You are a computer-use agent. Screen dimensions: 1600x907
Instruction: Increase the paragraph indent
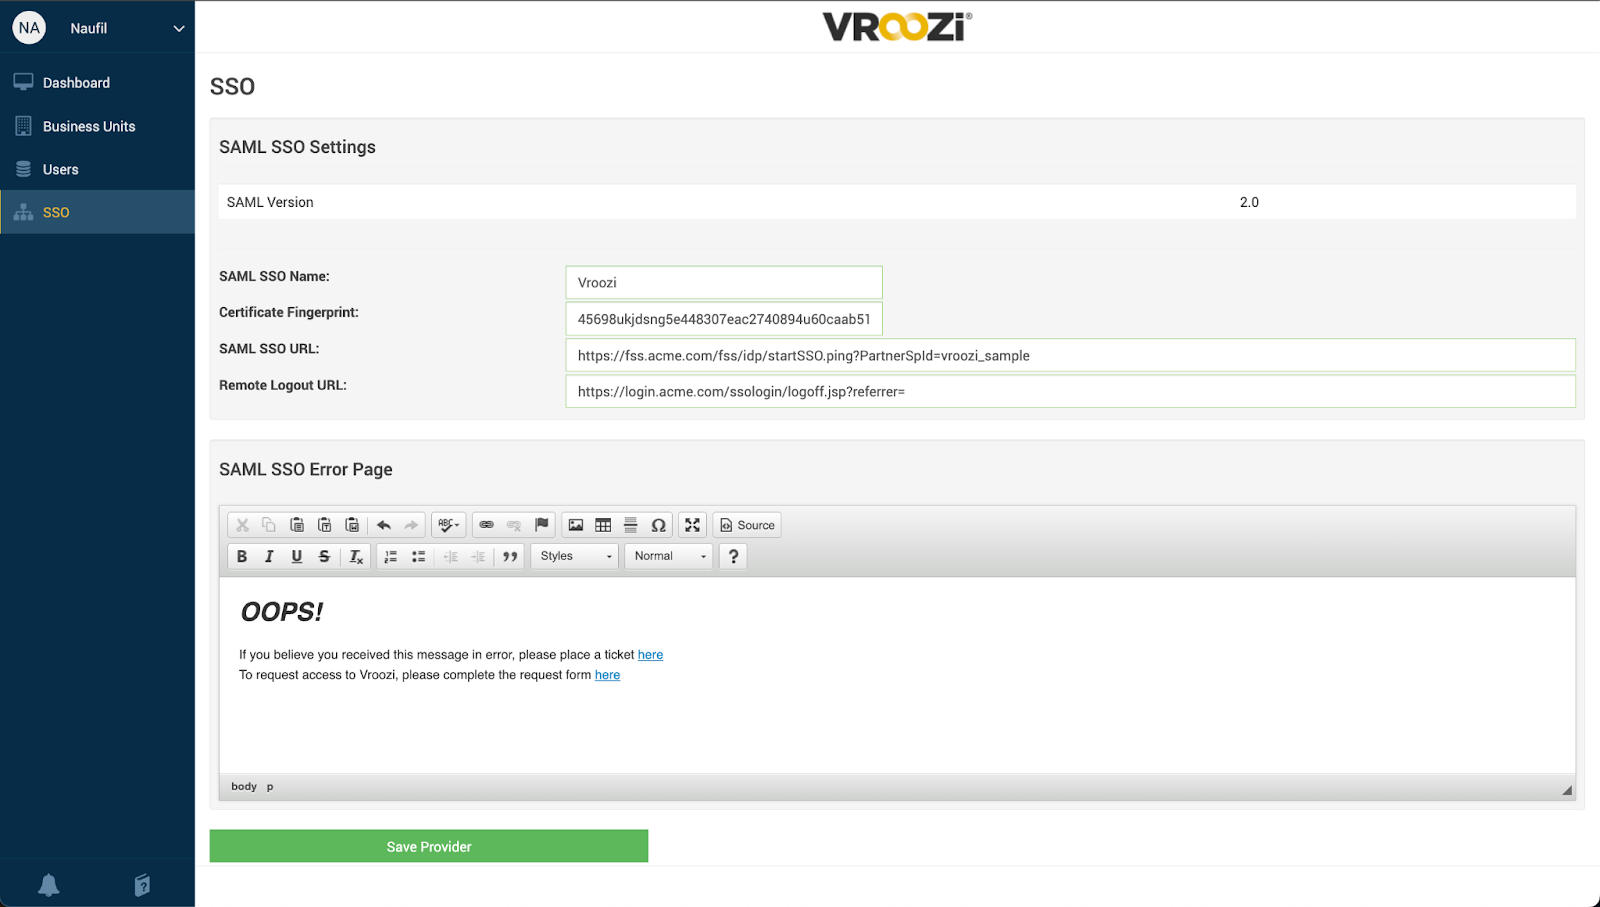coord(479,557)
